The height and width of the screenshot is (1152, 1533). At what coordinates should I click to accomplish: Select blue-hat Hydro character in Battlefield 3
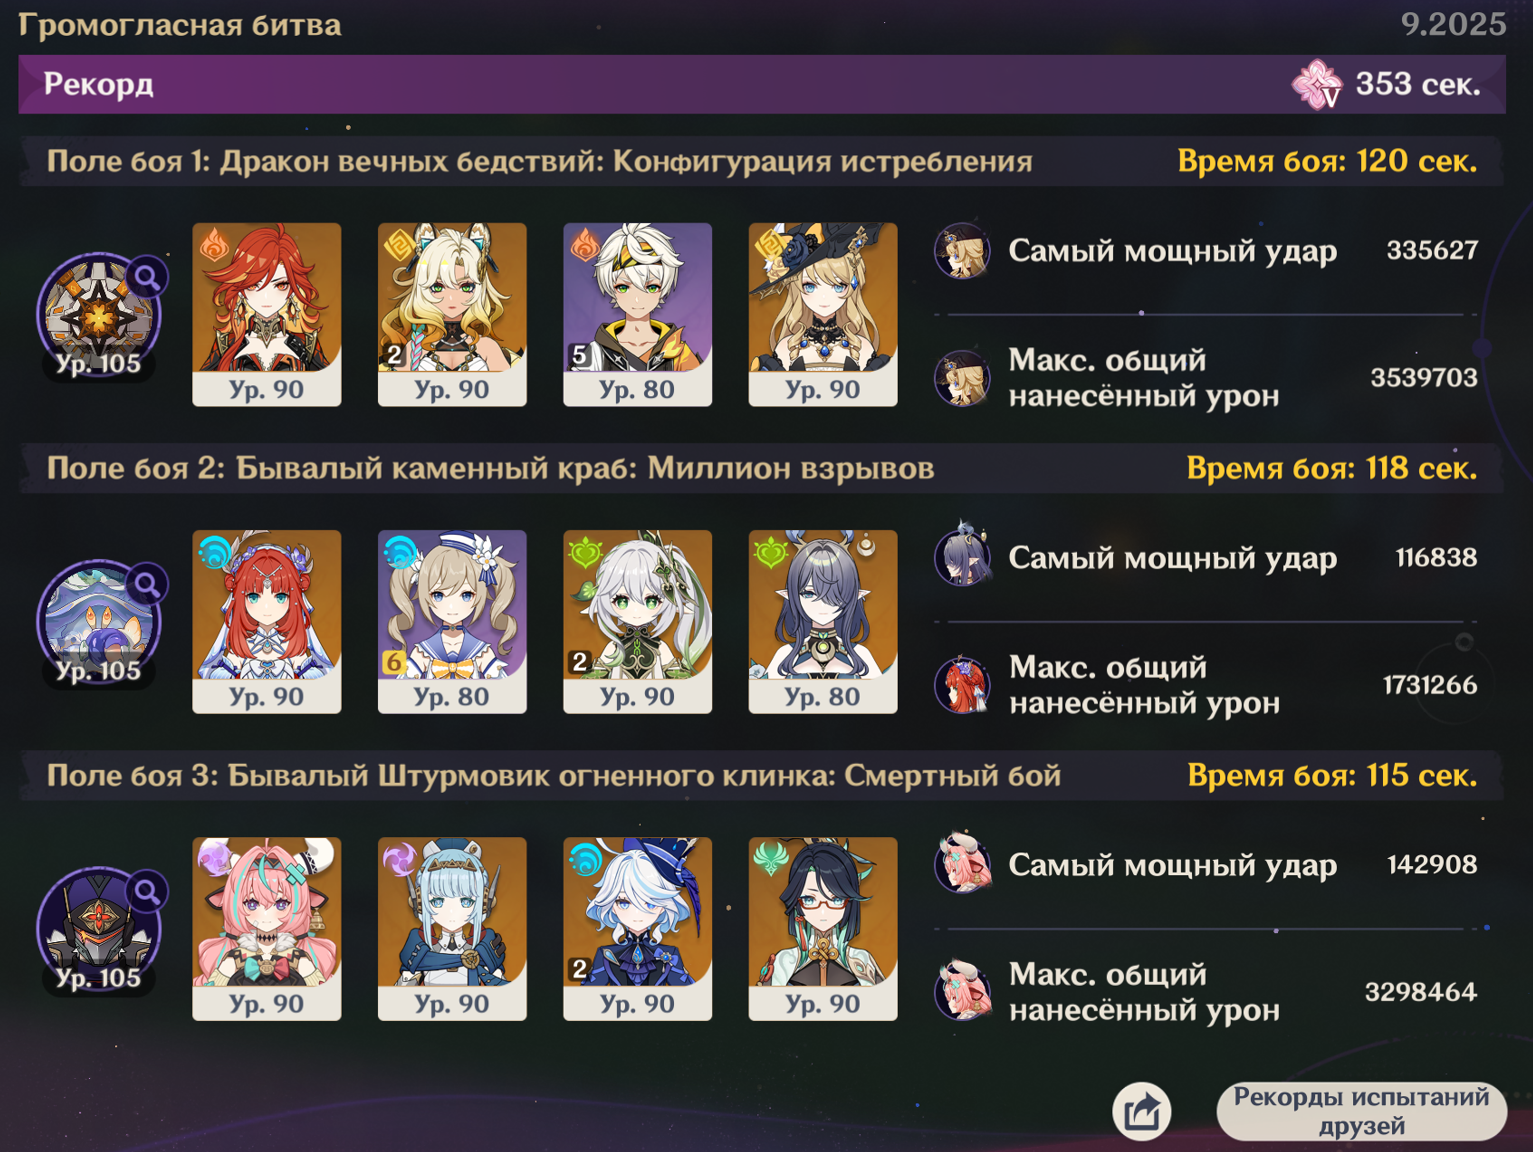(637, 928)
